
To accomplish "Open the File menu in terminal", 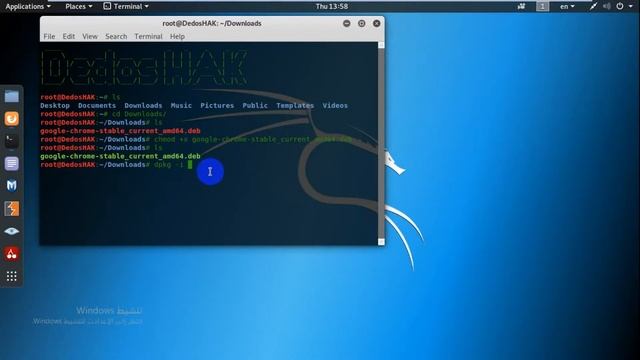I will coord(49,36).
